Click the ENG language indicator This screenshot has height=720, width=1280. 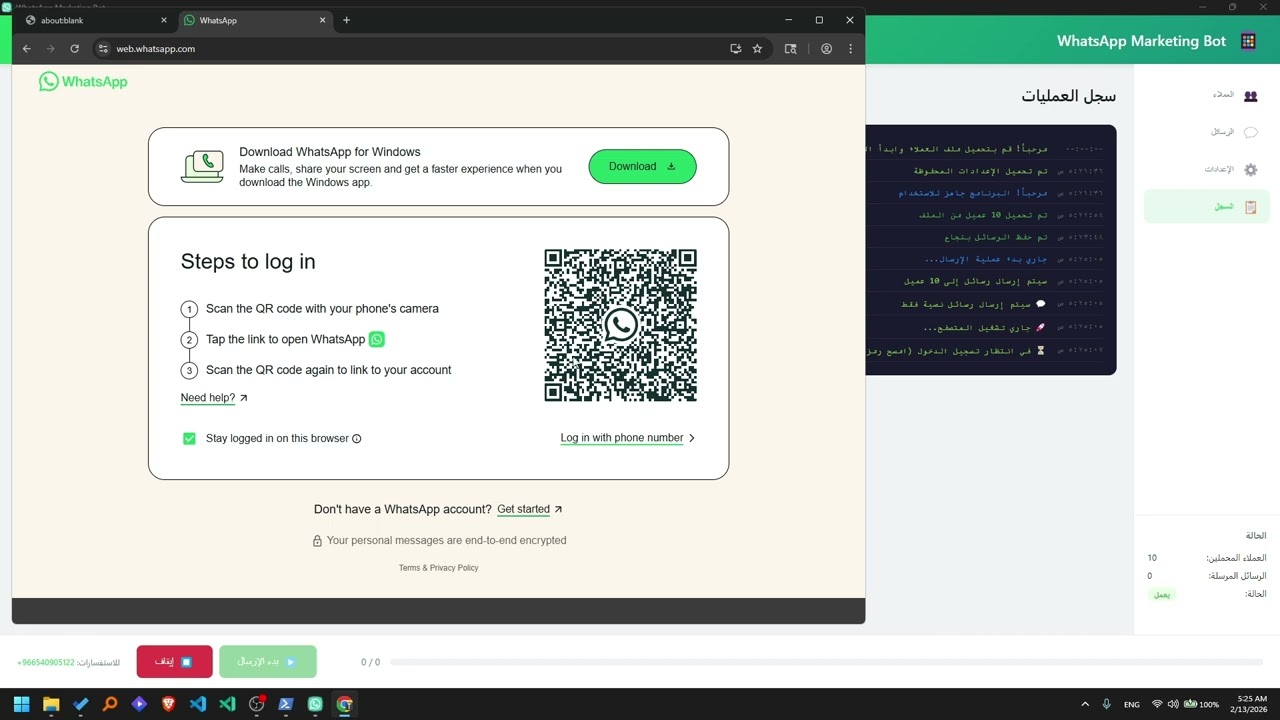pyautogui.click(x=1132, y=705)
